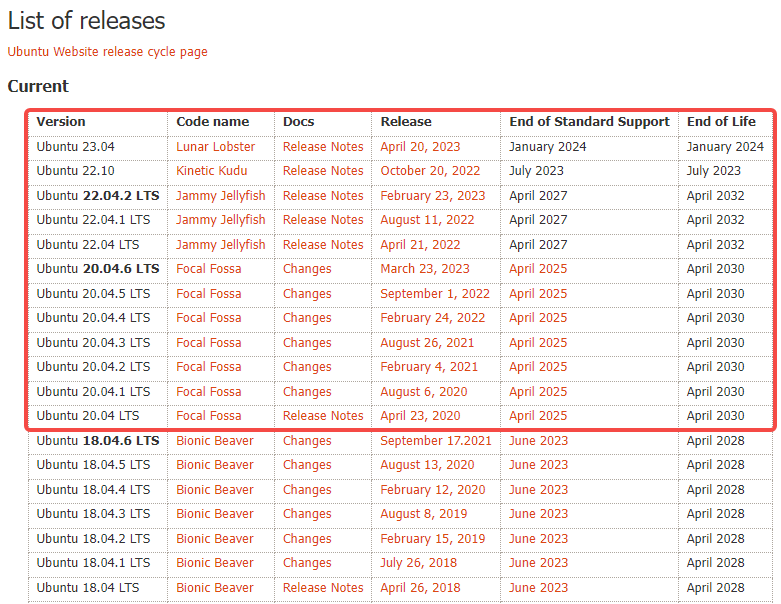This screenshot has width=781, height=604.
Task: Click the August 6, 2020 release date link
Action: 423,392
